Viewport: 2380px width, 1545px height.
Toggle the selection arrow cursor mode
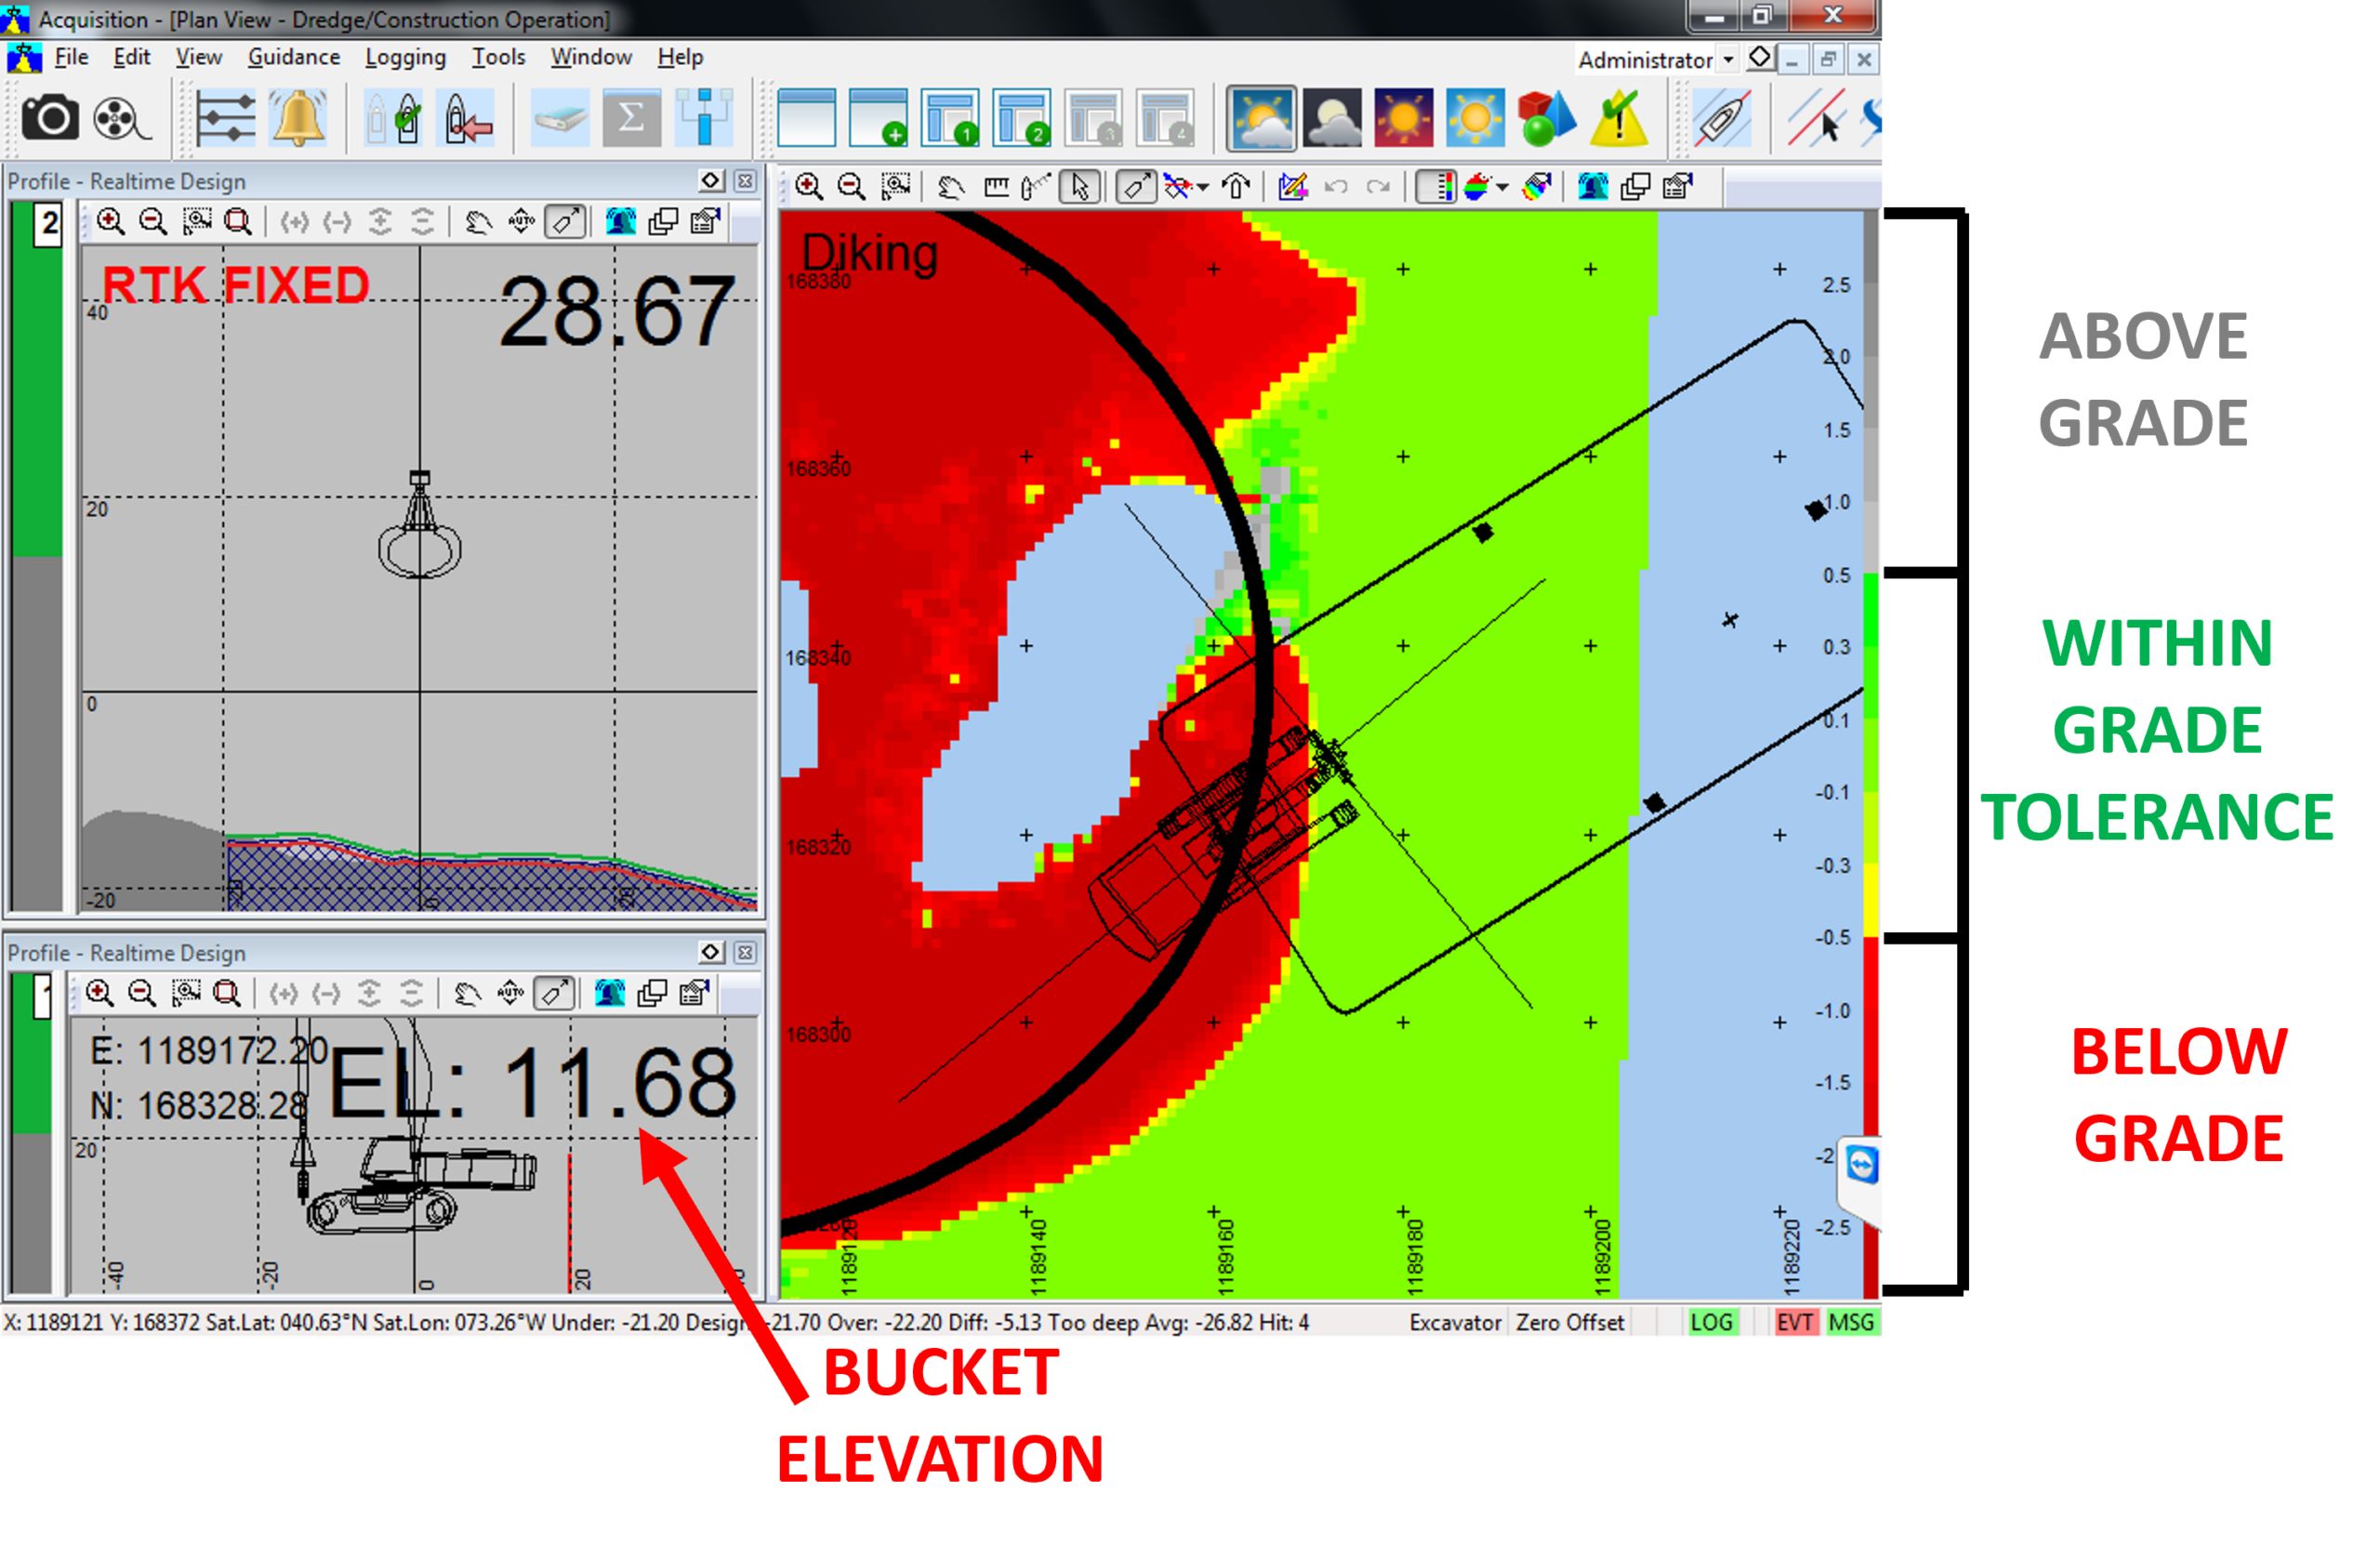pyautogui.click(x=1080, y=187)
